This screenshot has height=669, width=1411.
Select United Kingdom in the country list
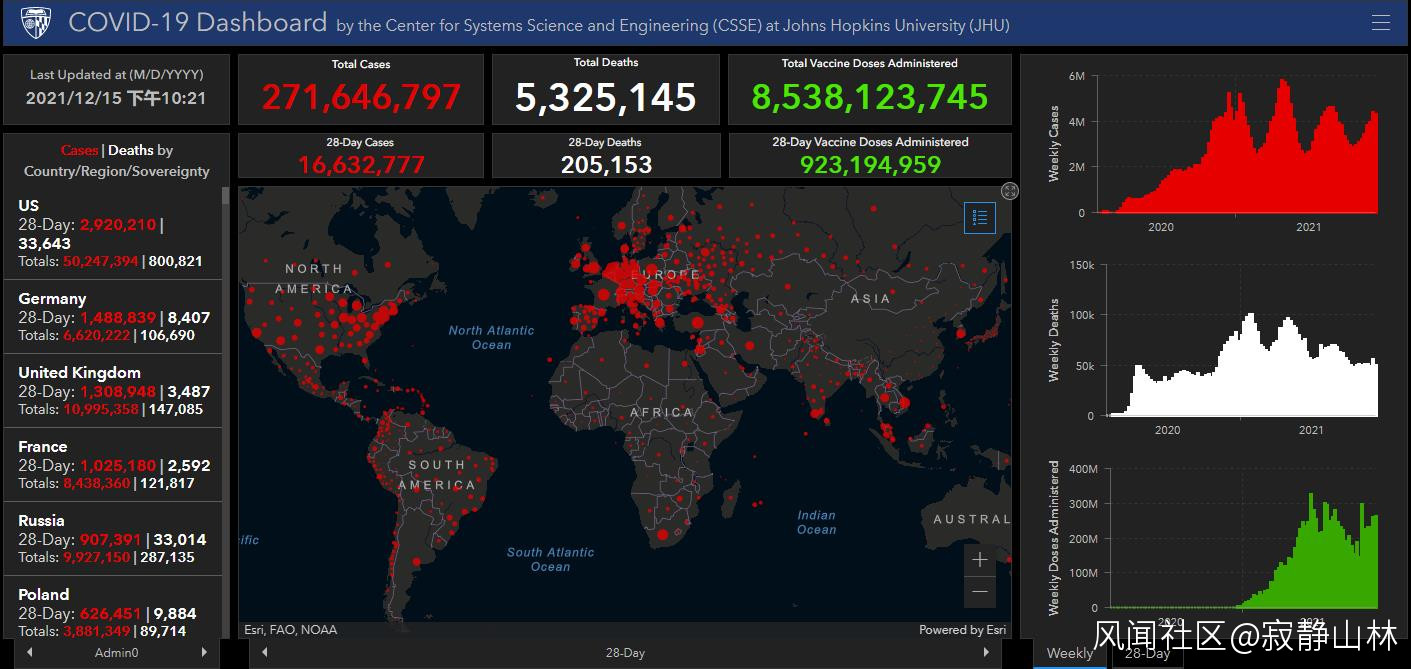tap(113, 390)
